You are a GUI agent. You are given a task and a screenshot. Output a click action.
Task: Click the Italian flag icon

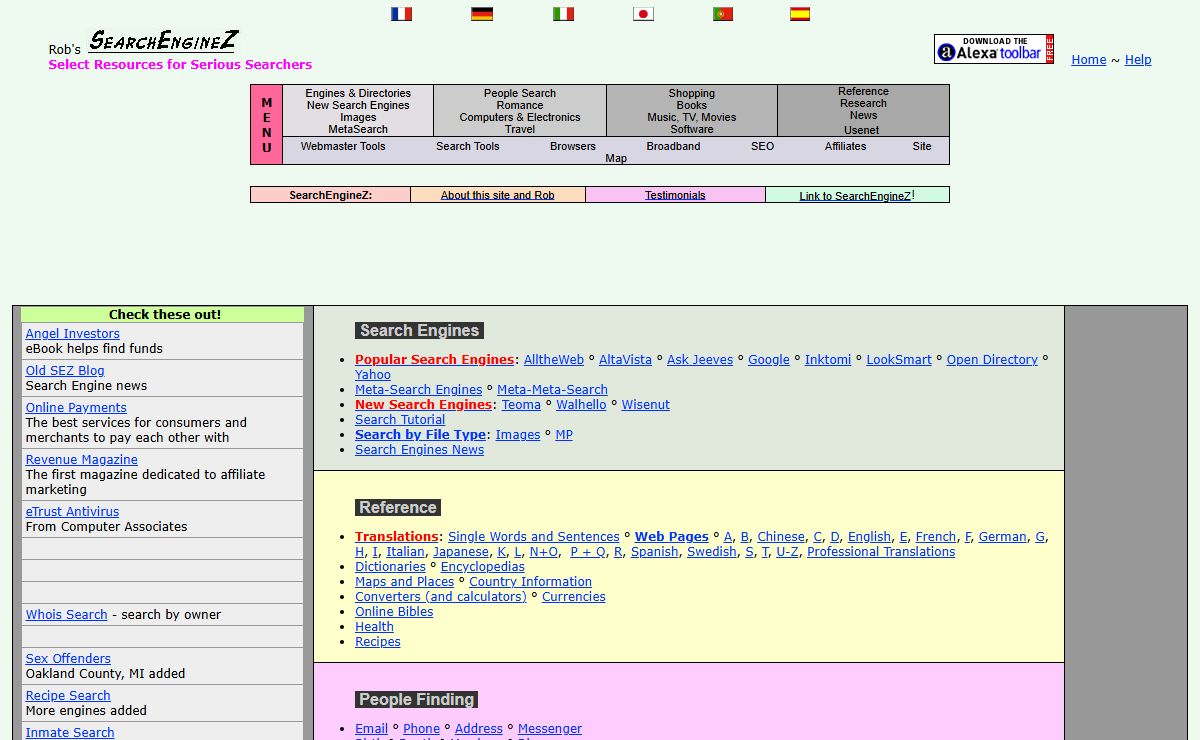coord(563,14)
